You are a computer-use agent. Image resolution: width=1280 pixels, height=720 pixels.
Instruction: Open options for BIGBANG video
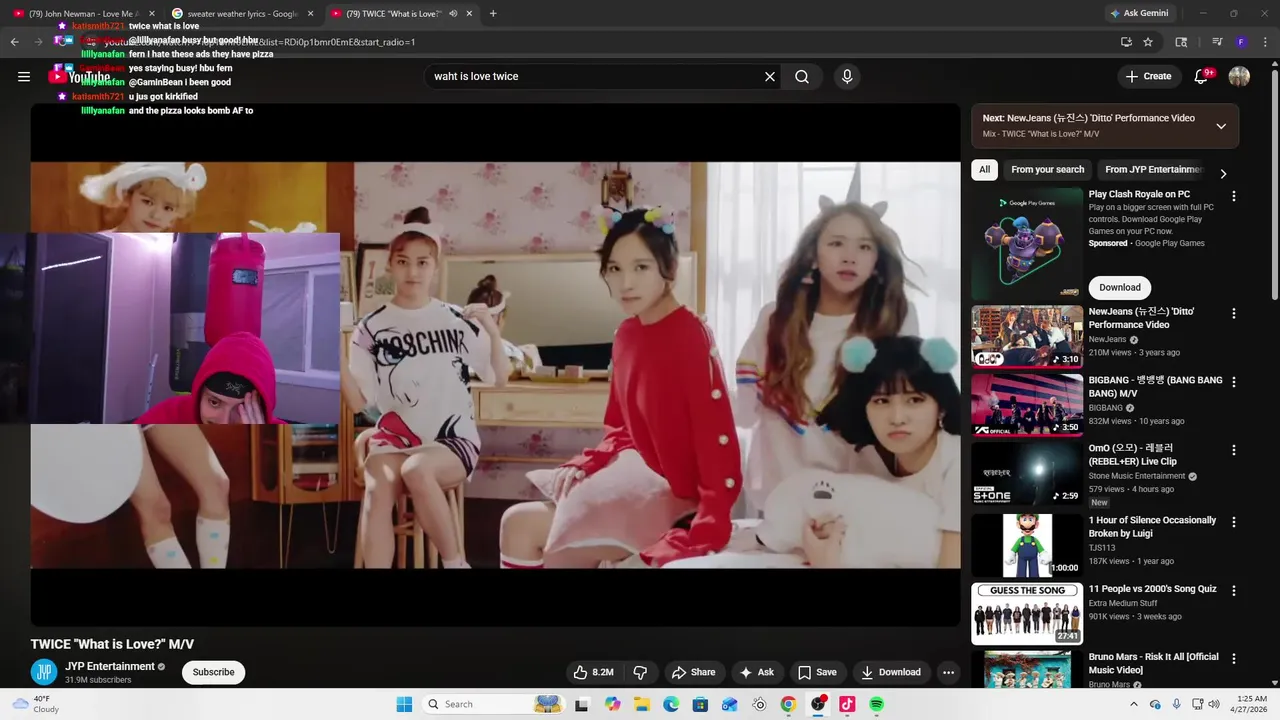click(x=1234, y=383)
